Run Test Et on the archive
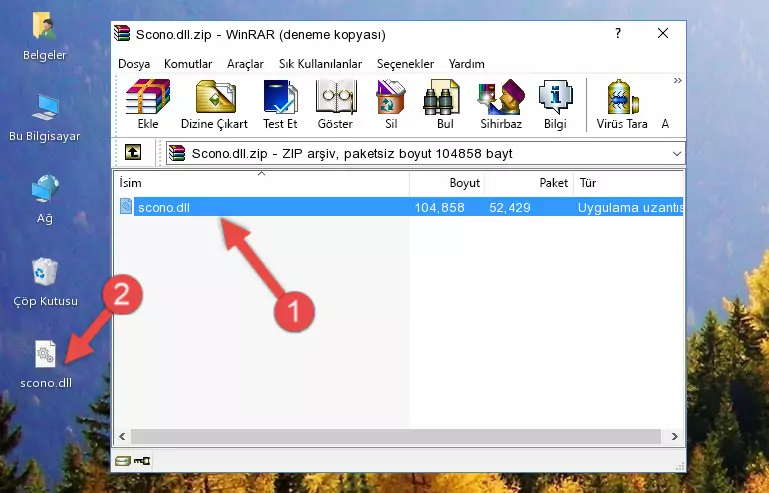The height and width of the screenshot is (493, 769). click(x=280, y=104)
